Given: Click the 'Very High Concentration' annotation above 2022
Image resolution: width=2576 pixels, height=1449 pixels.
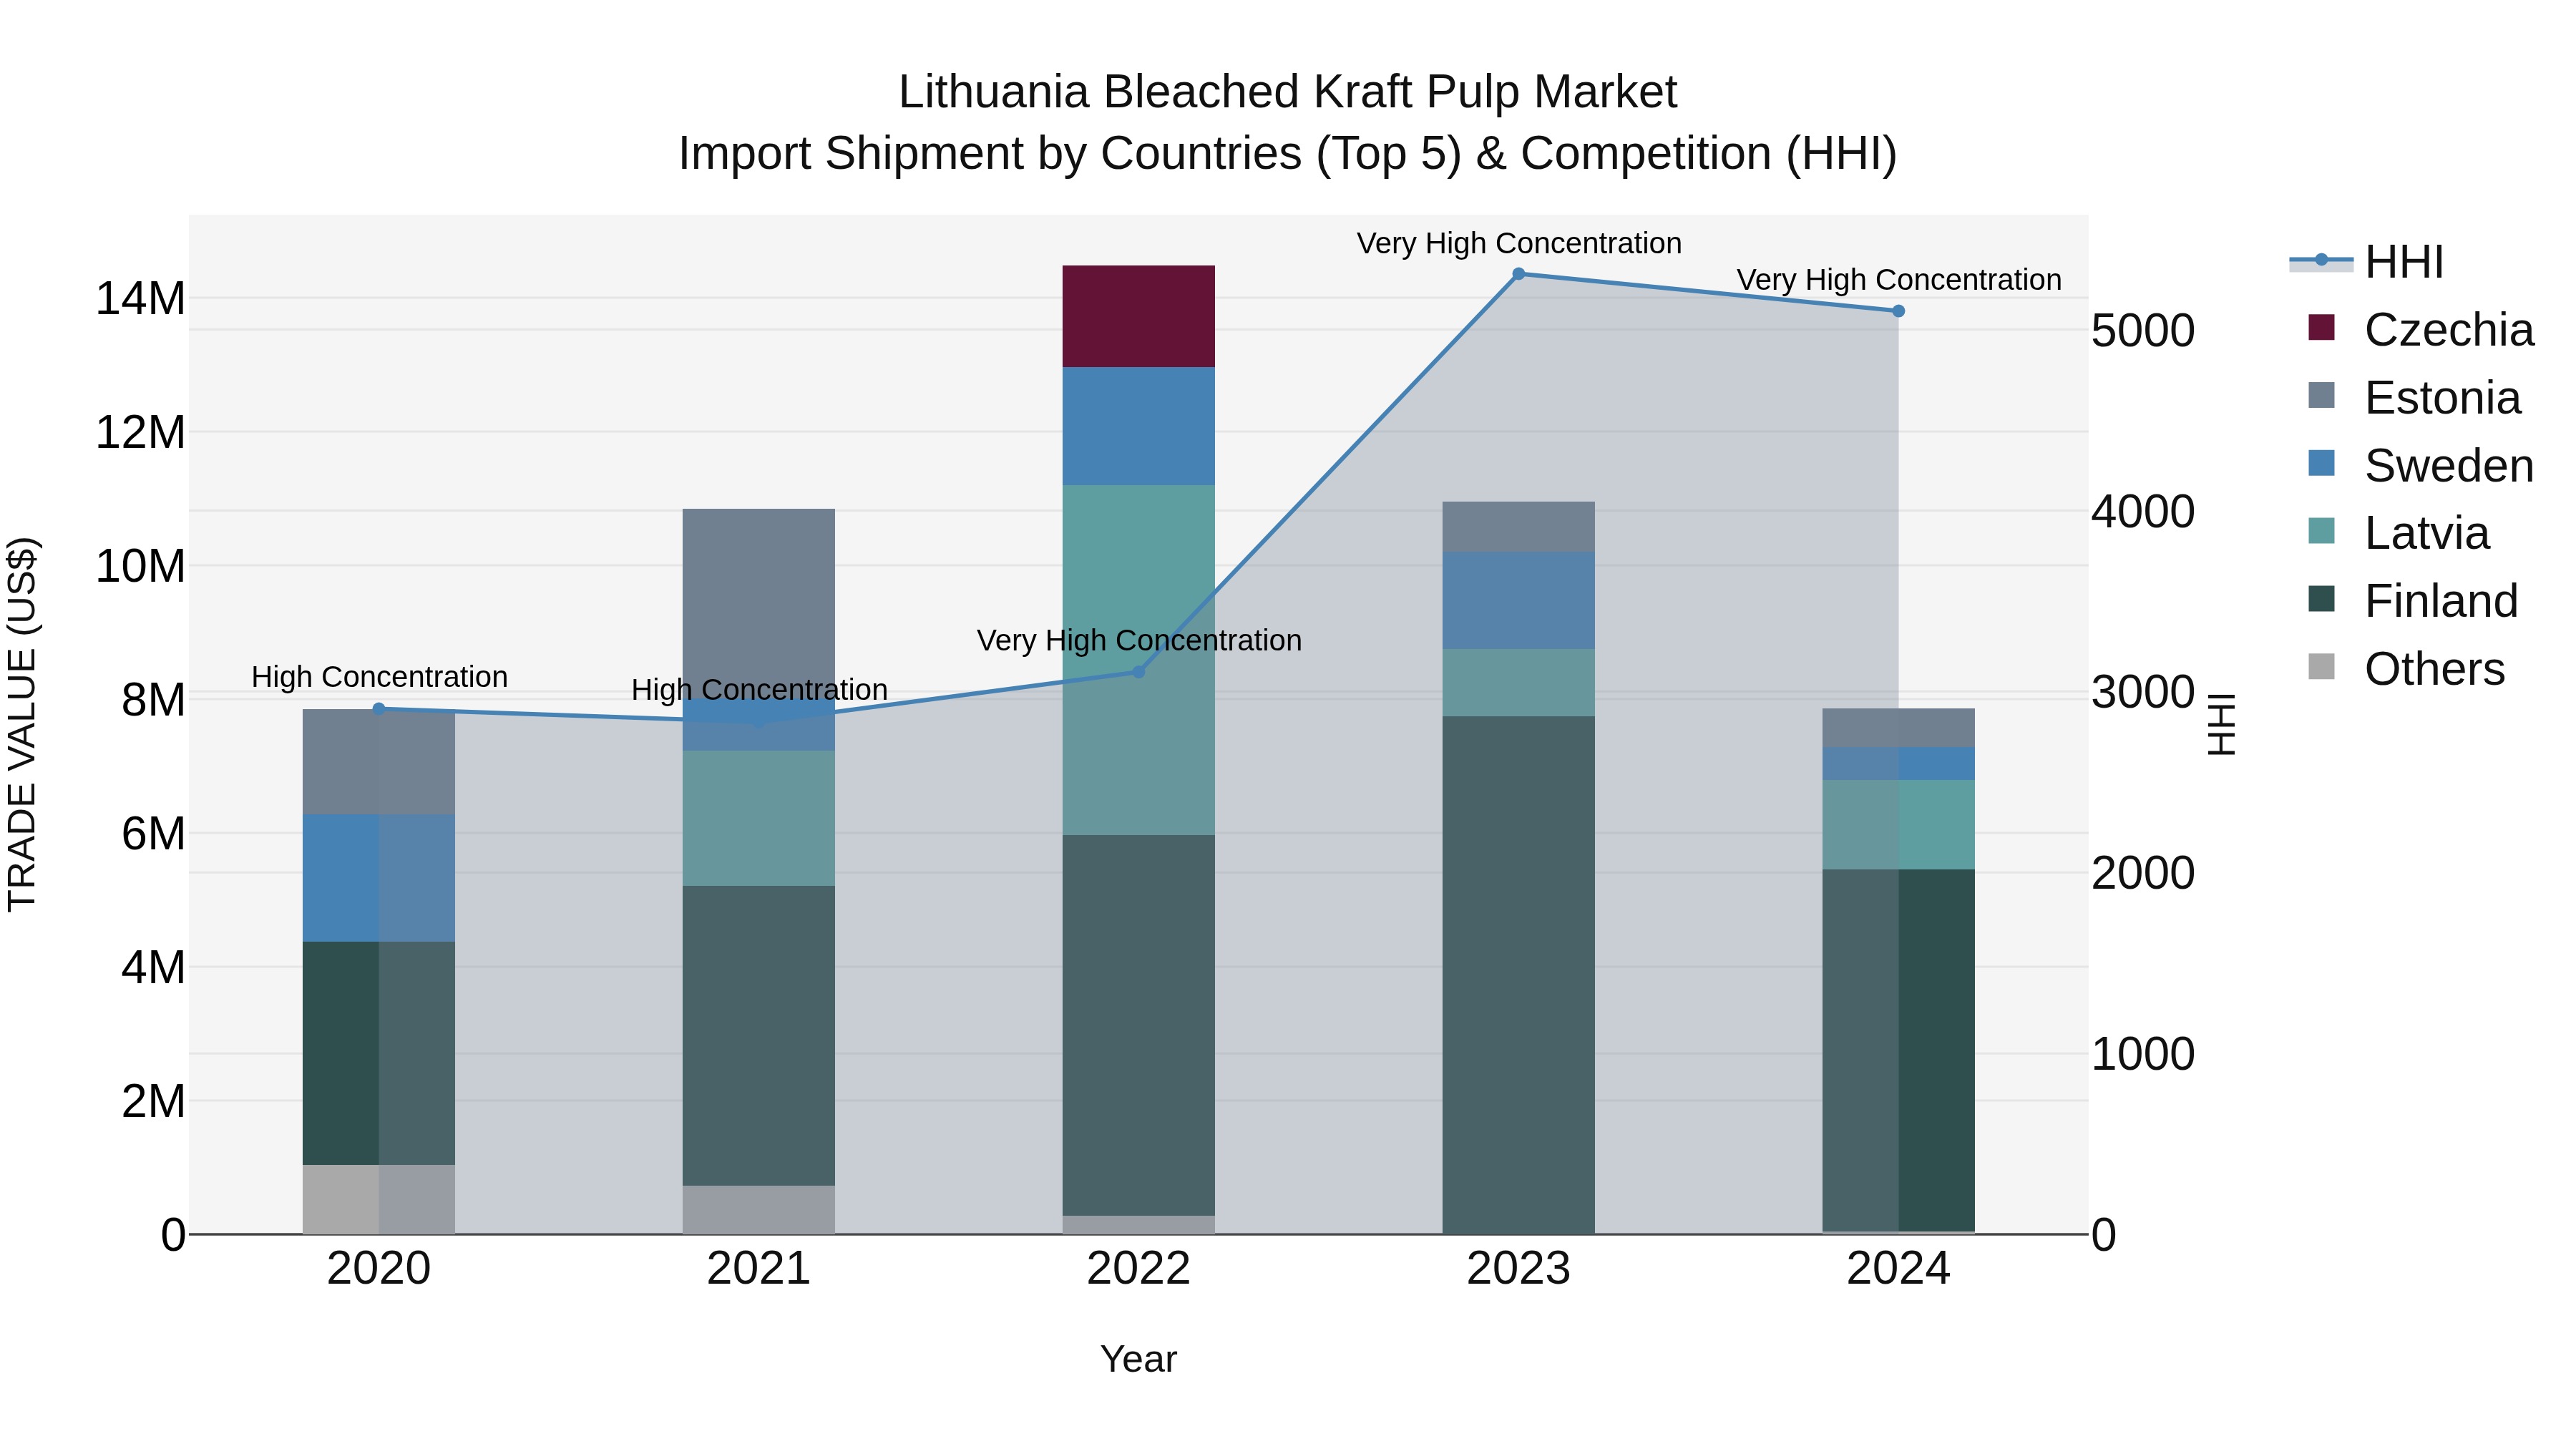Looking at the screenshot, I should click(1139, 640).
